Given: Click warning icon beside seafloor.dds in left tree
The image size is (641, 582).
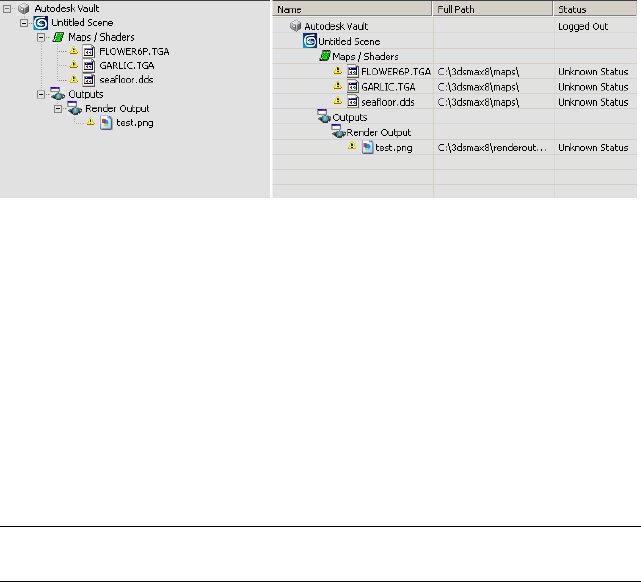Looking at the screenshot, I should coord(74,79).
